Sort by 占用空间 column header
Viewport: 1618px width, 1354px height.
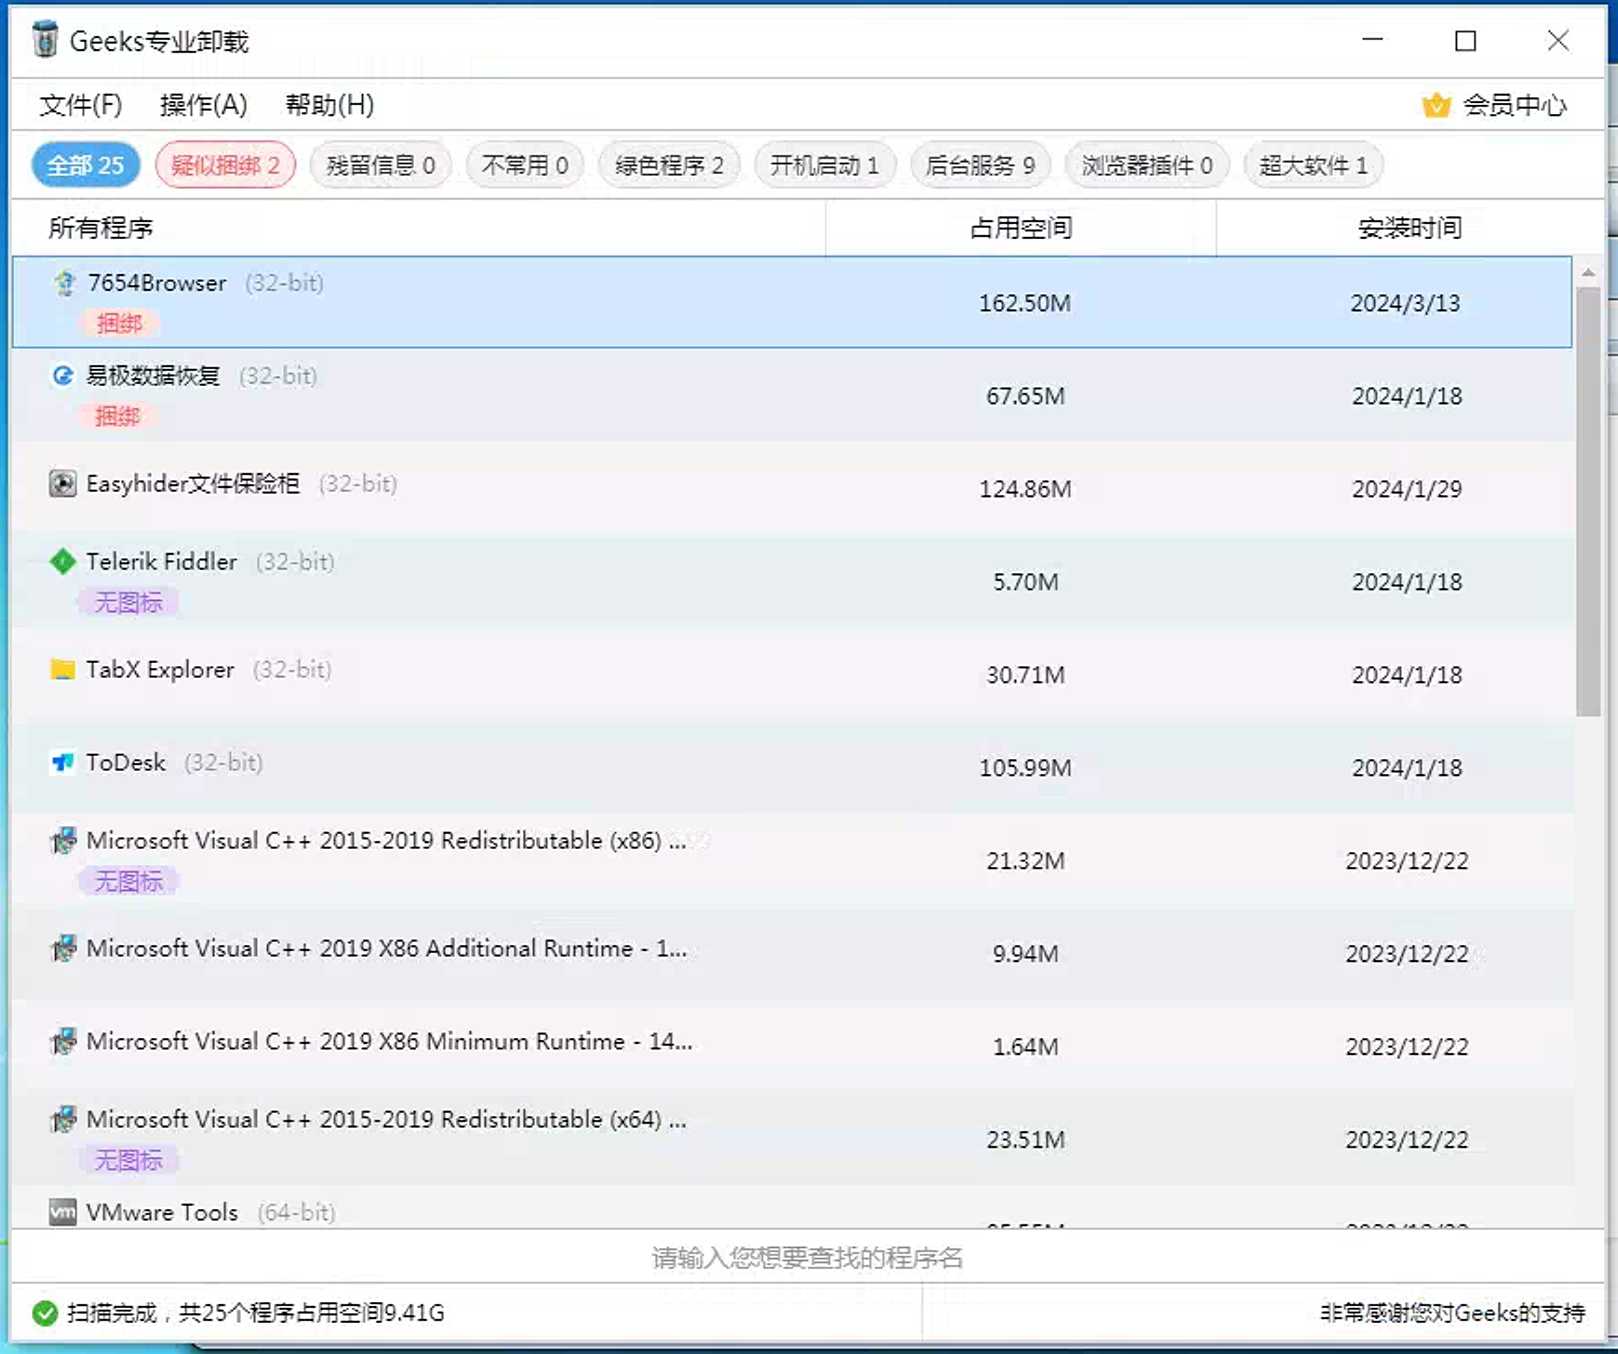coord(1020,228)
